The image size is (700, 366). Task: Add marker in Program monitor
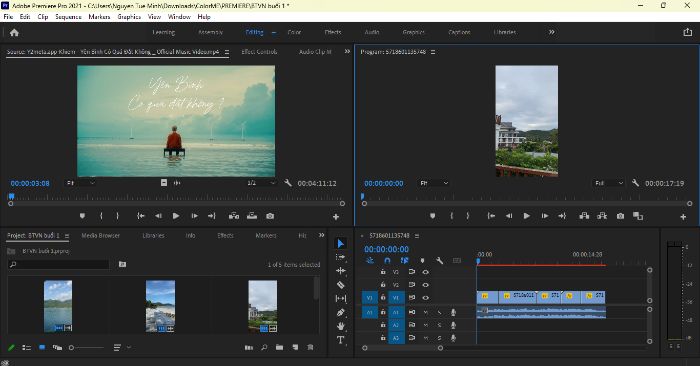point(433,216)
